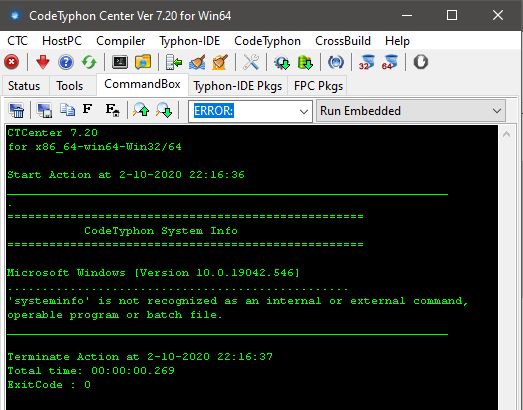Open the Run Embedded dropdown
523x410 pixels.
(x=411, y=111)
